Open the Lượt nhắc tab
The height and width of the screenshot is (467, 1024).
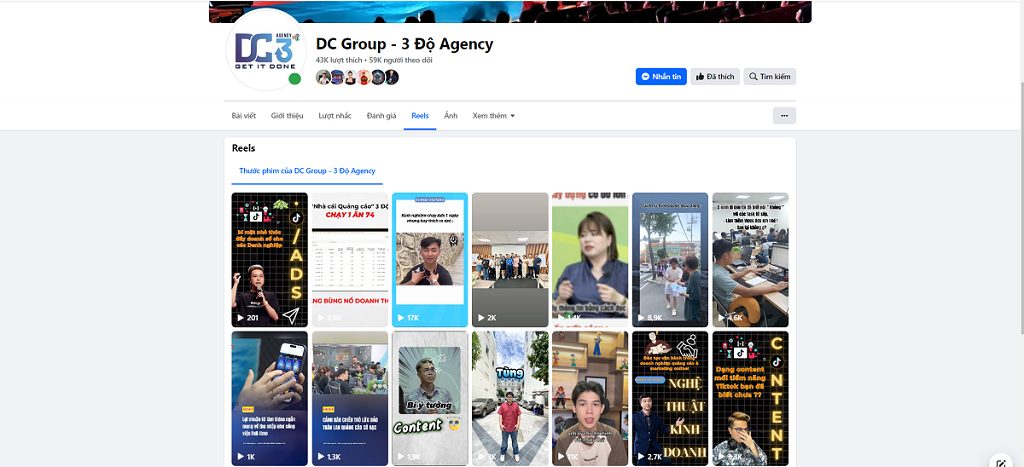(335, 116)
